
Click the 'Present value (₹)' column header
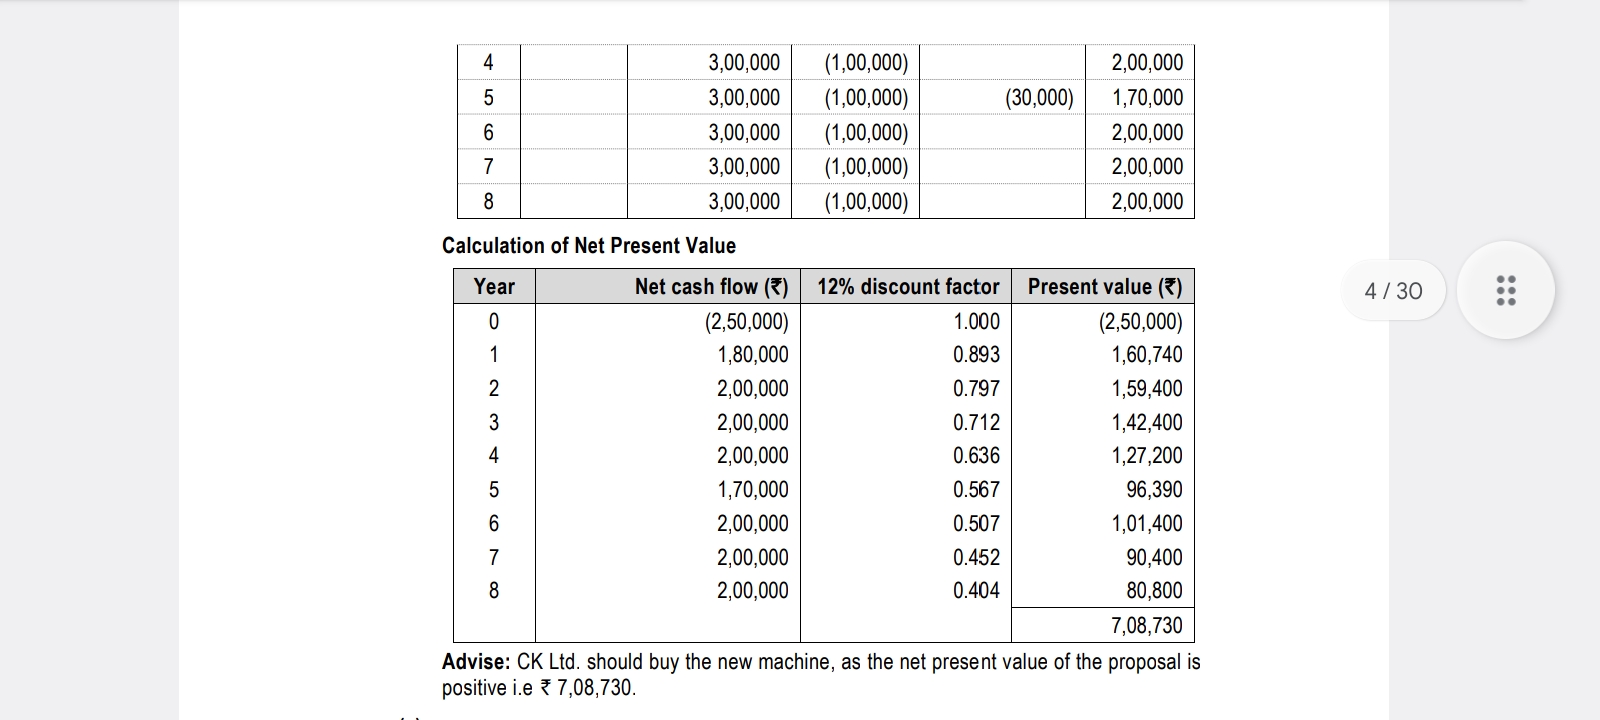1104,287
